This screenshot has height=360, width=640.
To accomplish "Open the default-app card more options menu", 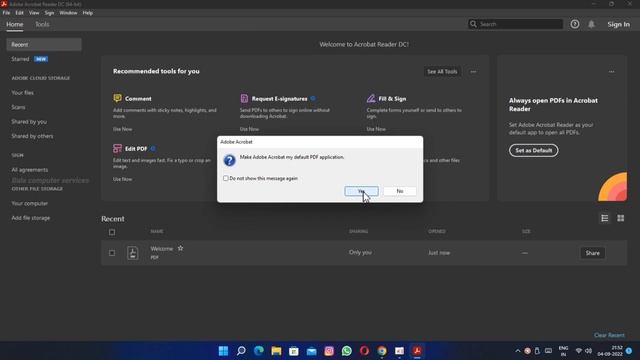I will [611, 72].
